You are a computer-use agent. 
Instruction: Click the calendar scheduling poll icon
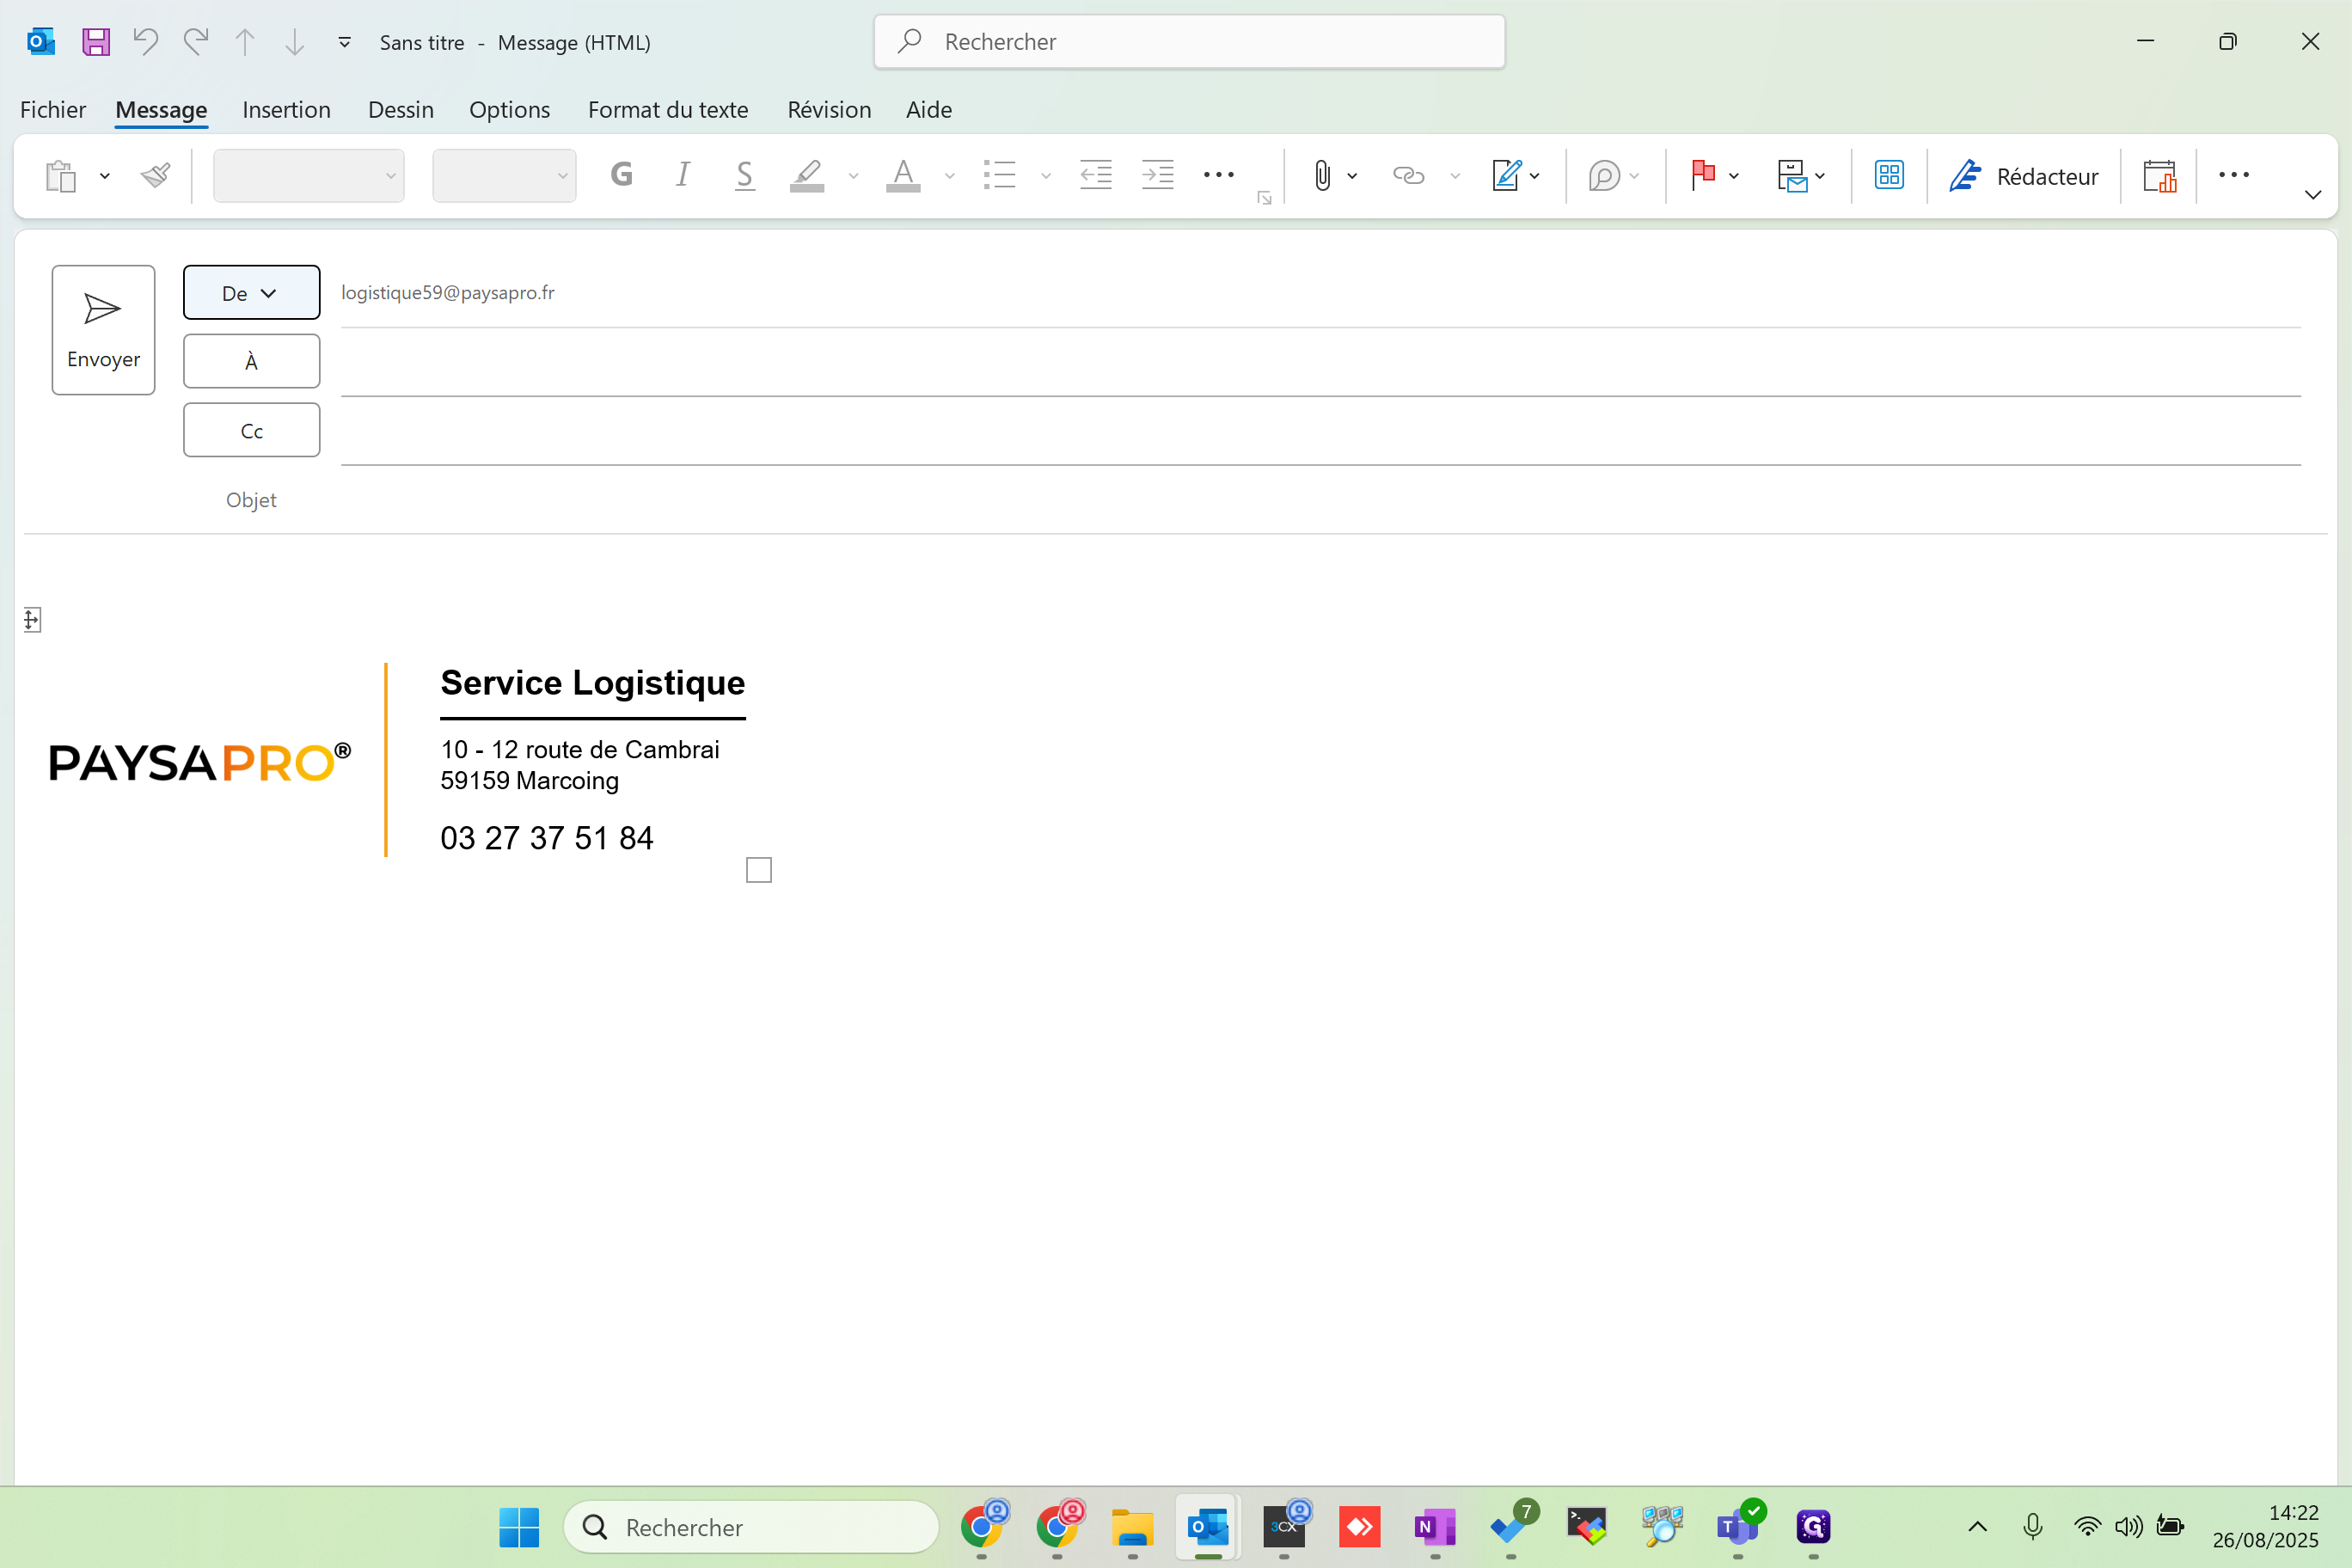pyautogui.click(x=2159, y=176)
